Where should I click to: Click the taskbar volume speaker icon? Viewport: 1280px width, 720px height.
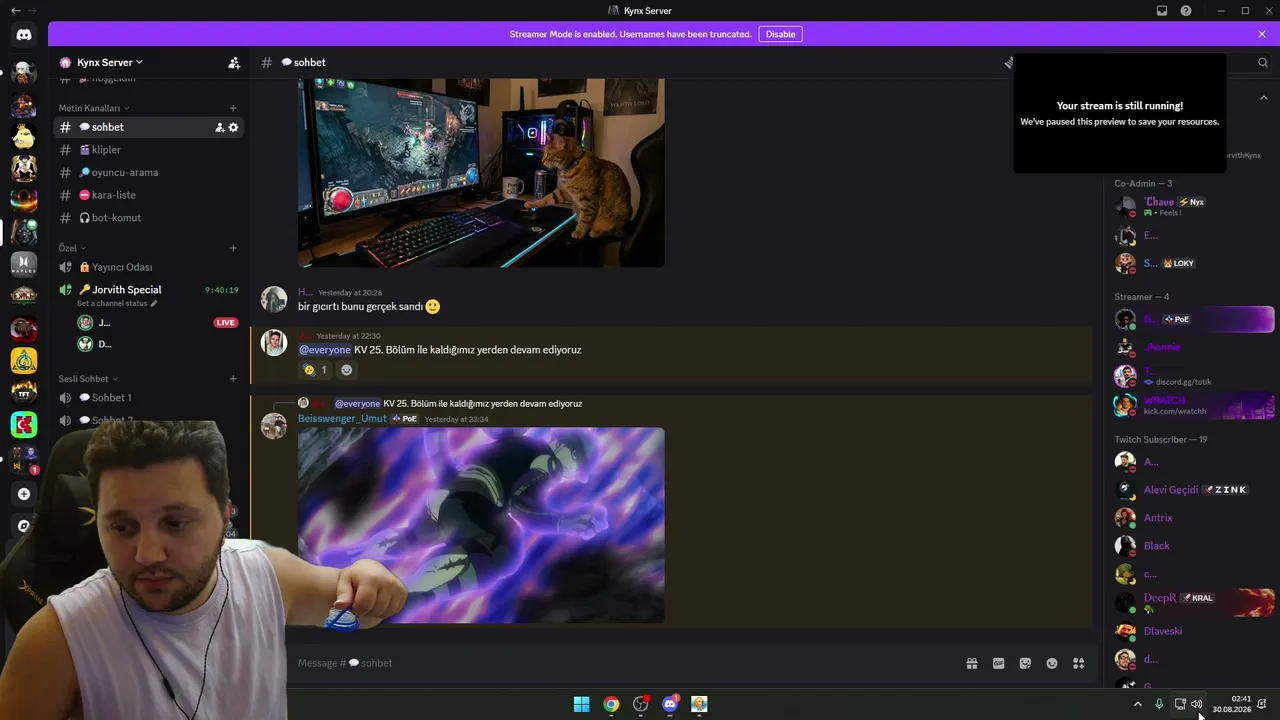(x=1197, y=704)
